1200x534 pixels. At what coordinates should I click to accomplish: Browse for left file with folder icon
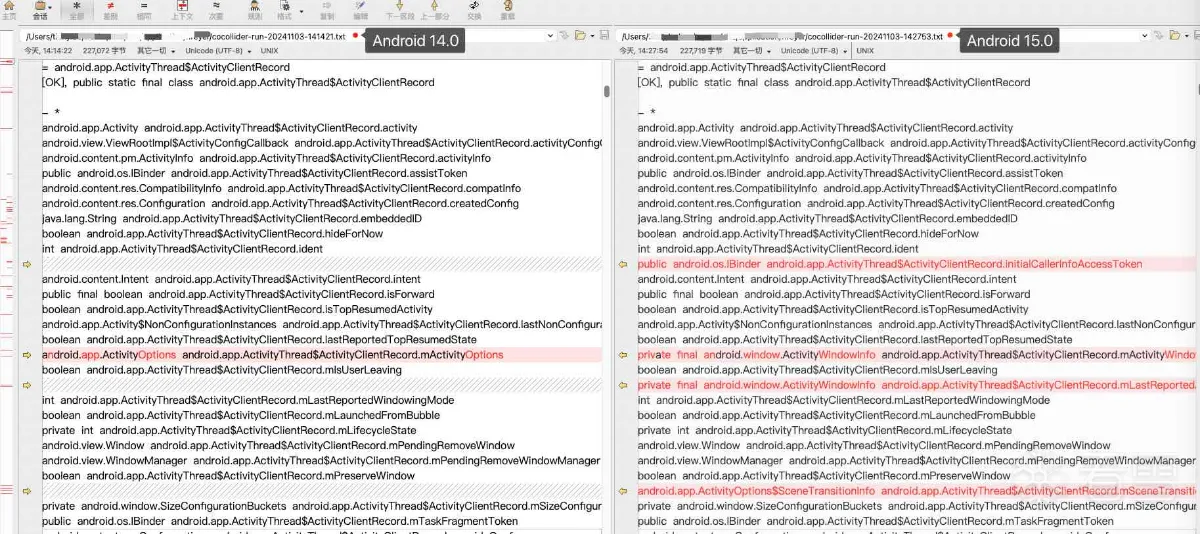pos(580,36)
